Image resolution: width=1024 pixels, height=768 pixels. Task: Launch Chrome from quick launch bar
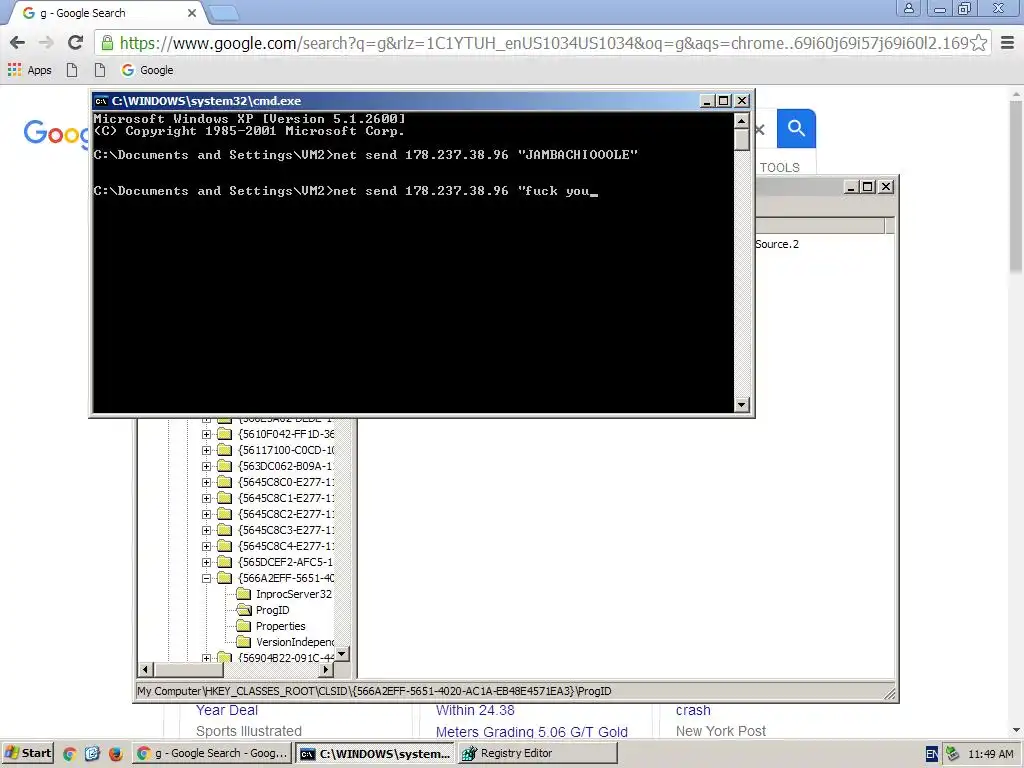69,754
